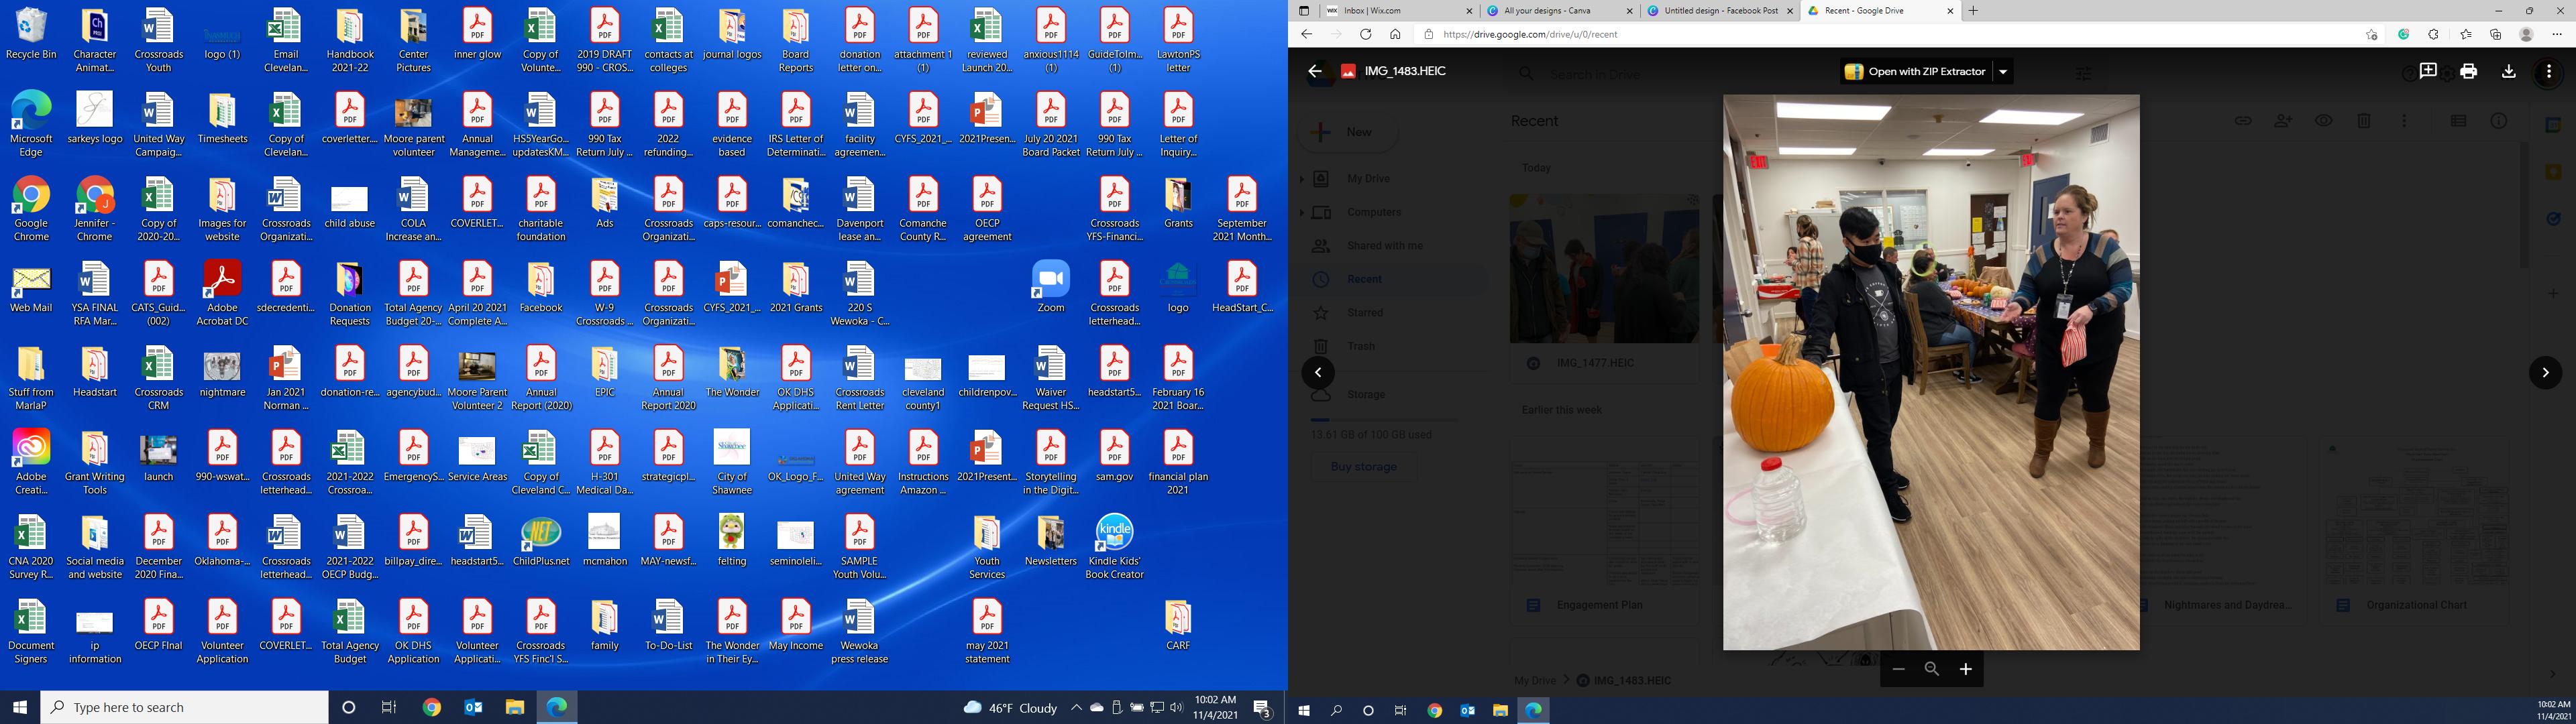Open Recycle Bin on the desktop
Screen dimensions: 2576x724
31,34
